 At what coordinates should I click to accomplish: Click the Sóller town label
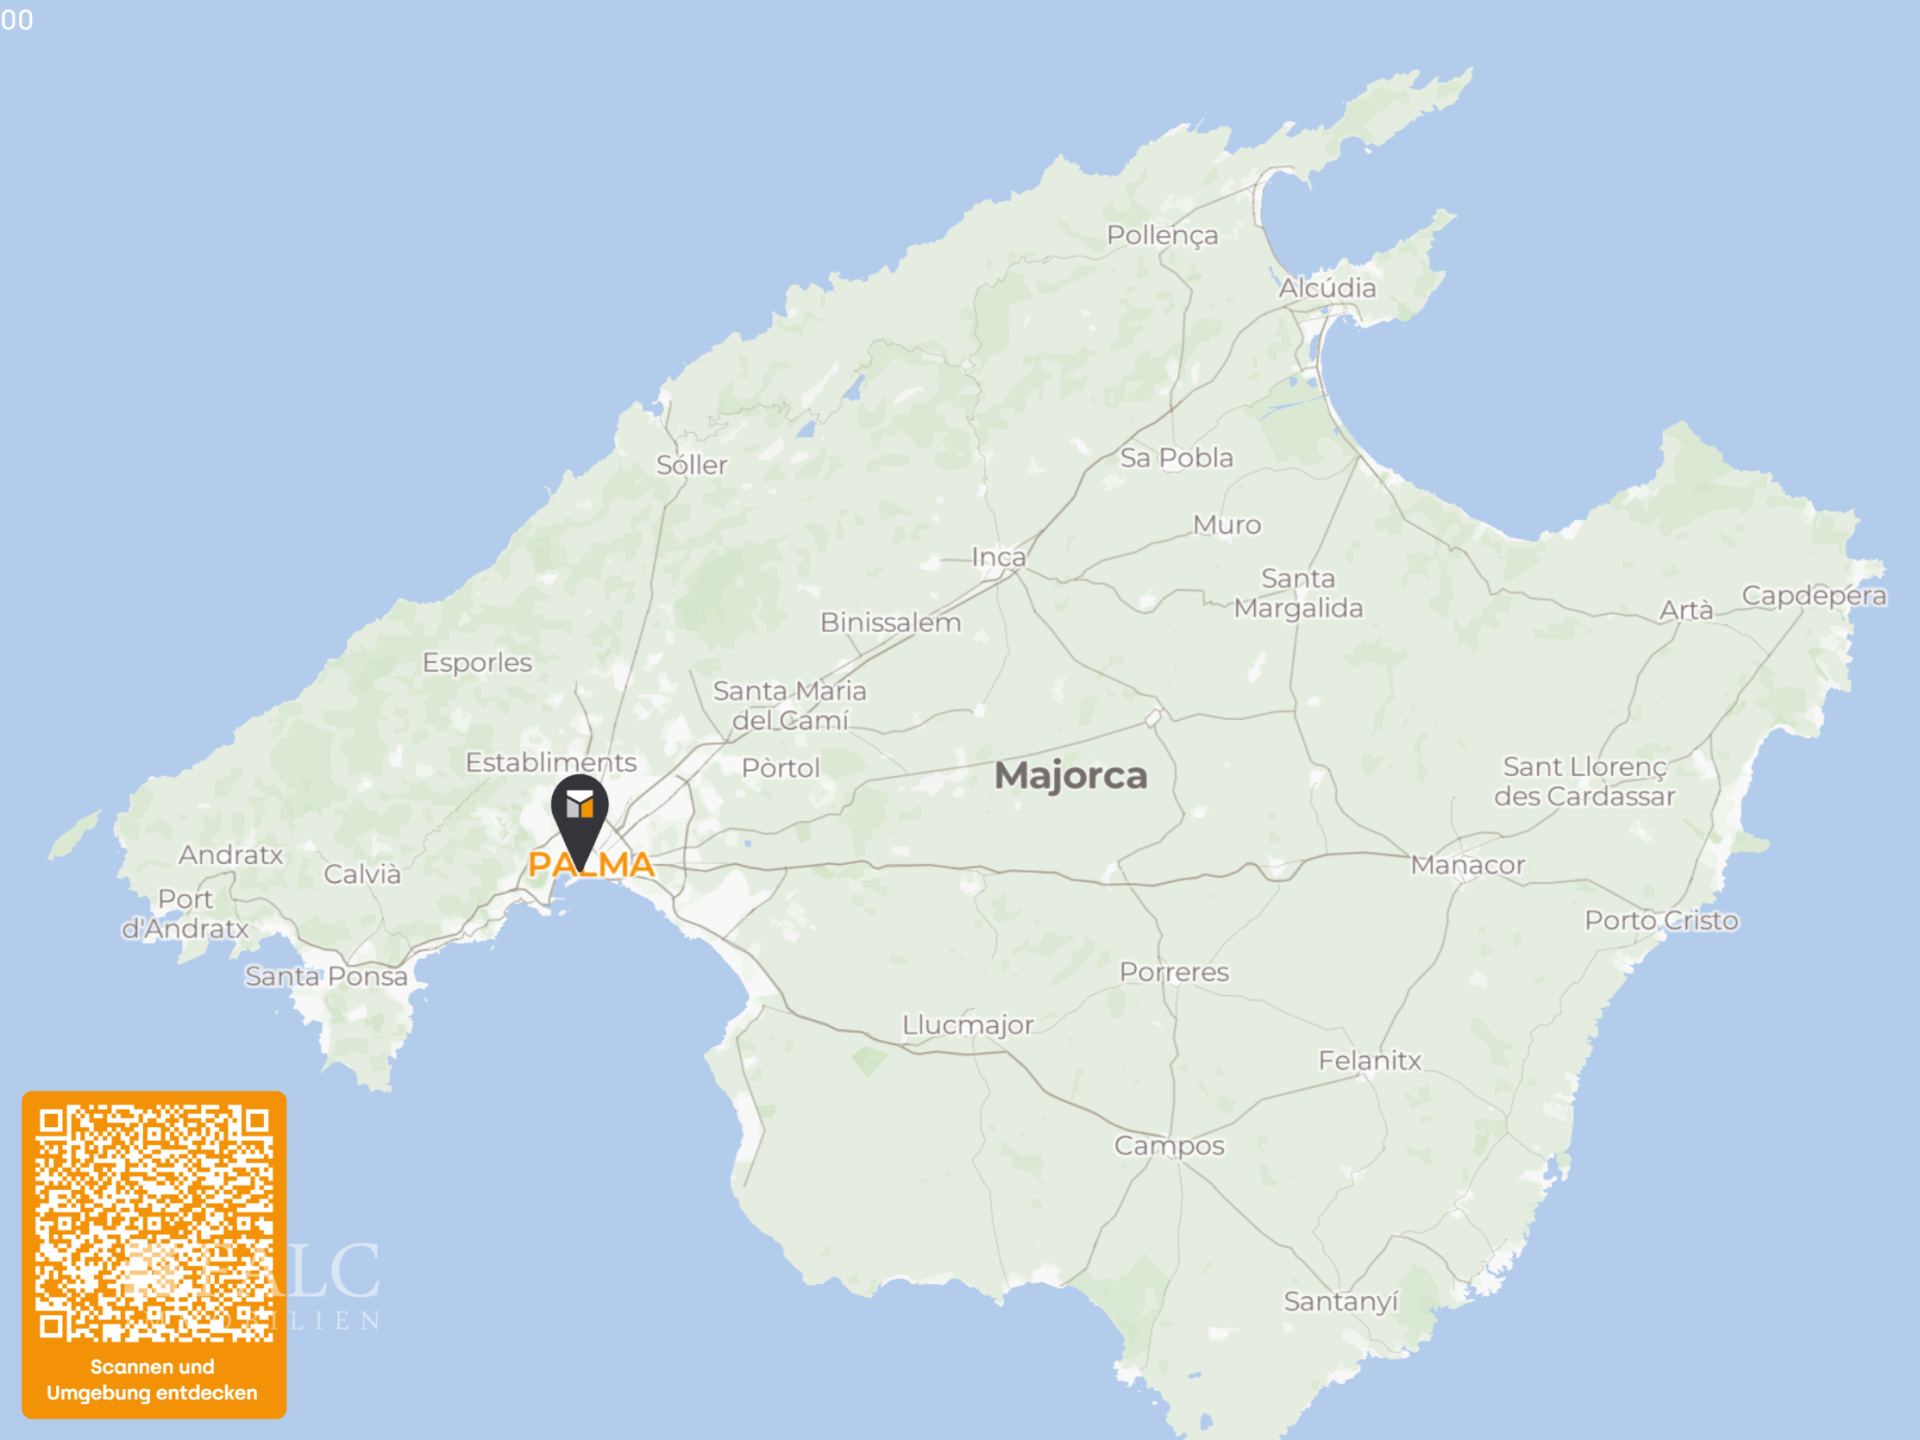[691, 465]
